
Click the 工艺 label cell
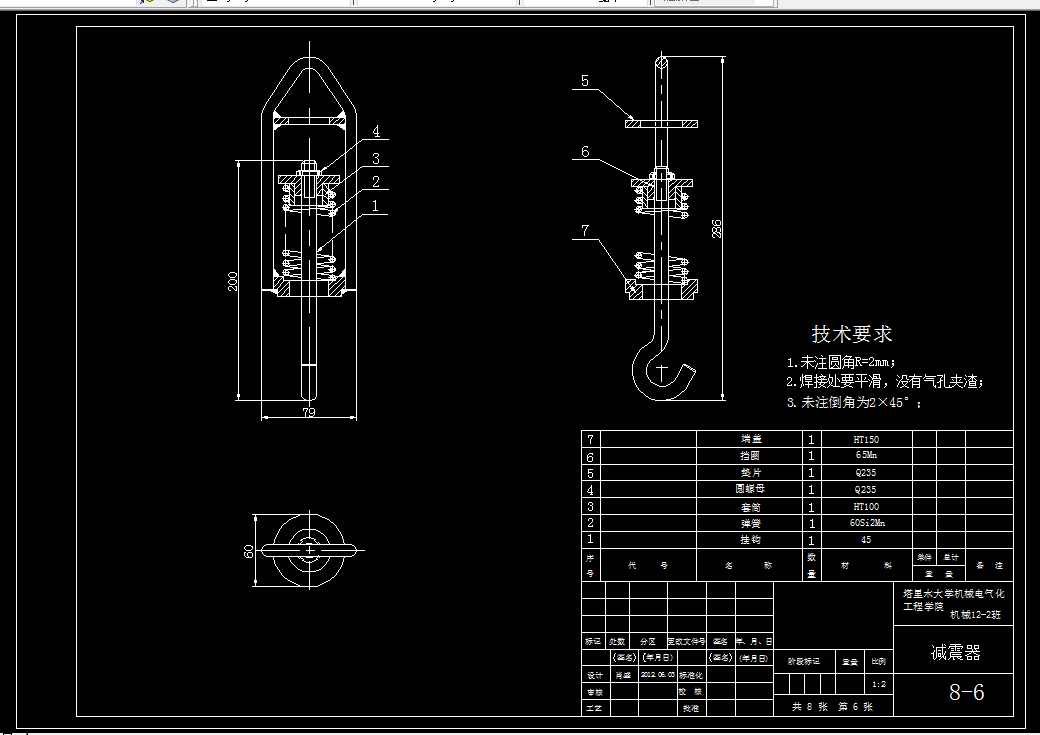(594, 708)
